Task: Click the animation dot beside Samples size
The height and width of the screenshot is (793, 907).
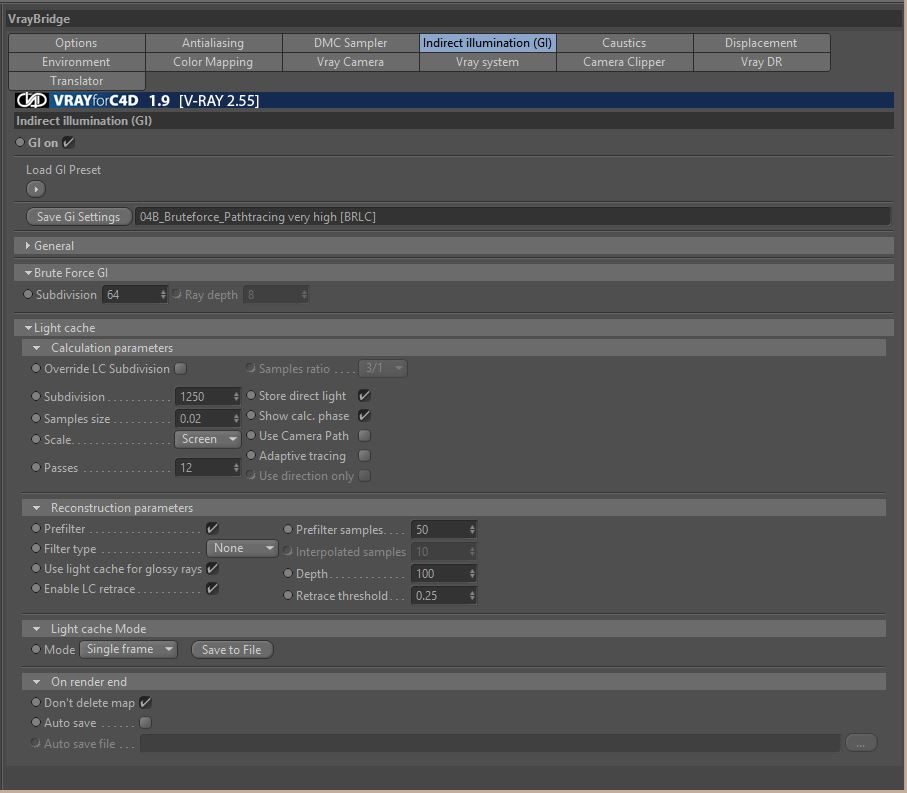Action: point(36,418)
